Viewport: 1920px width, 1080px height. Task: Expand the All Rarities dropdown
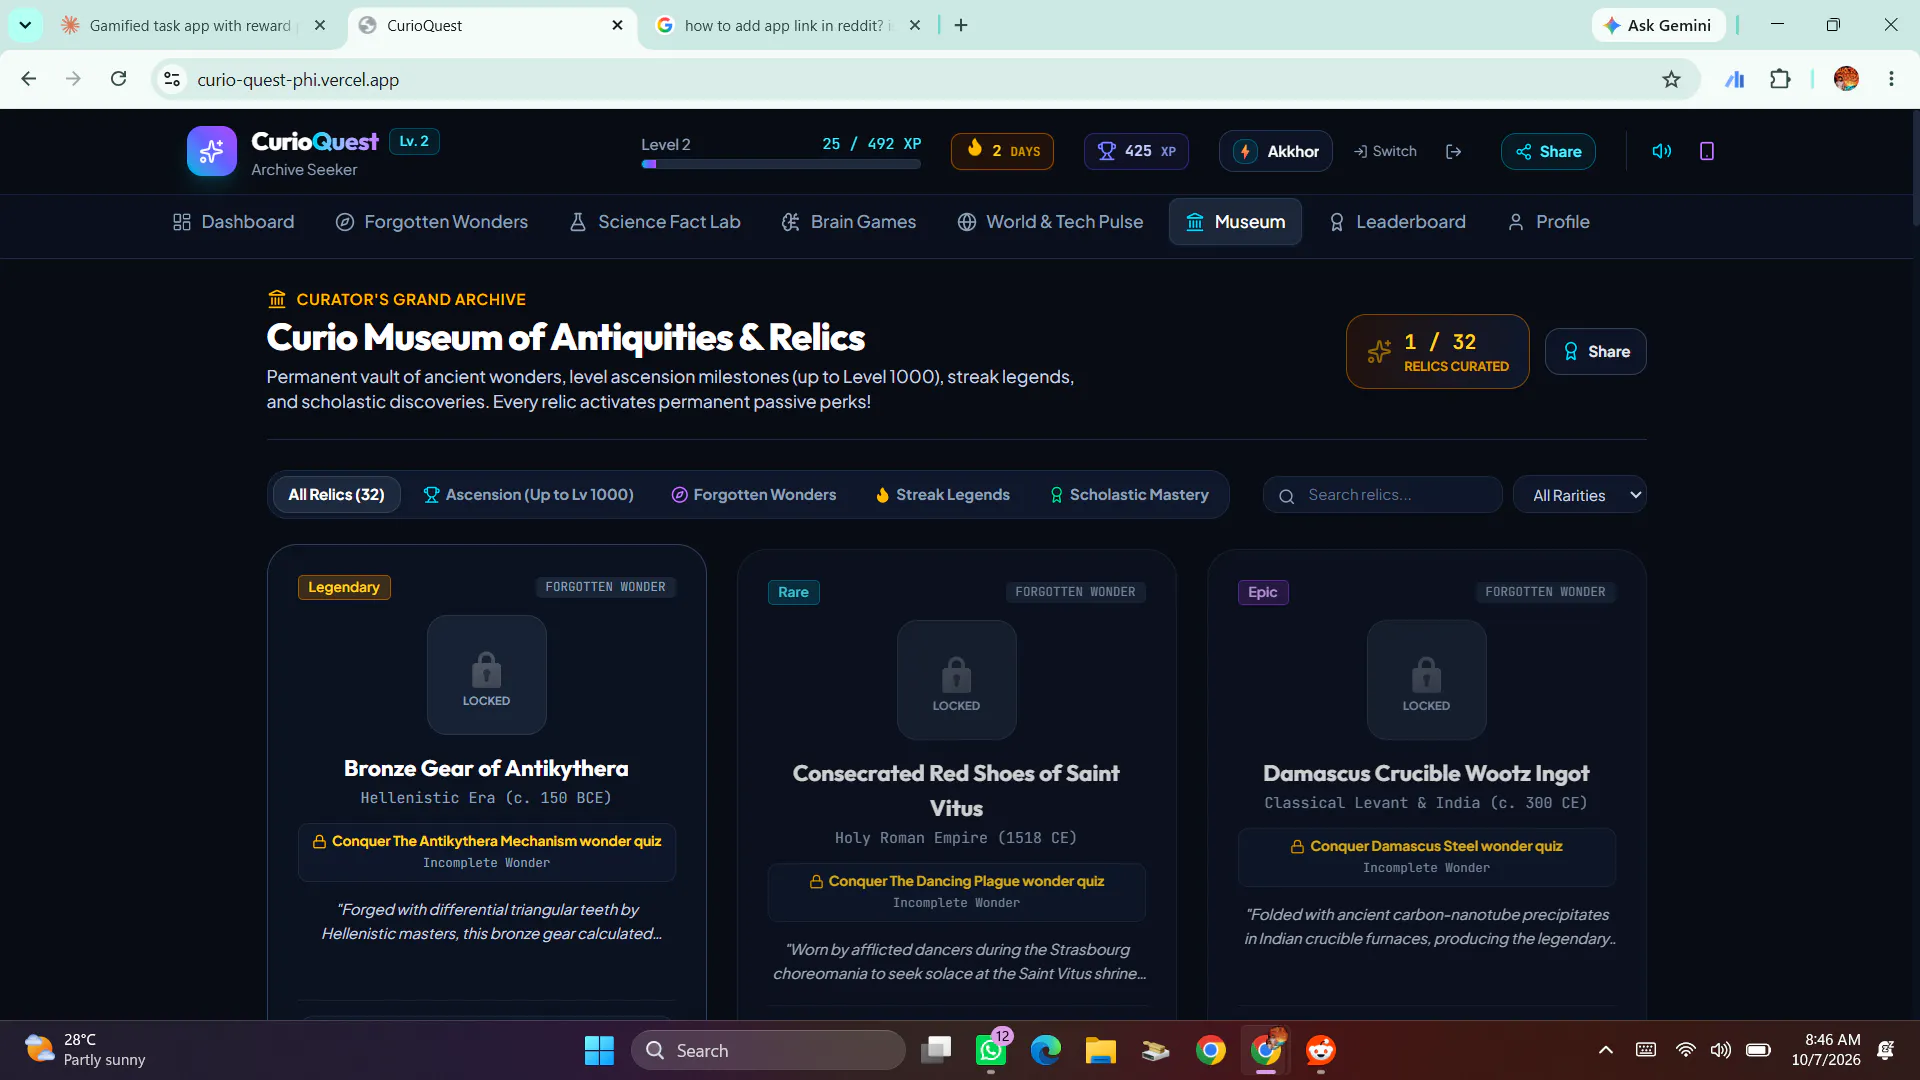1580,495
